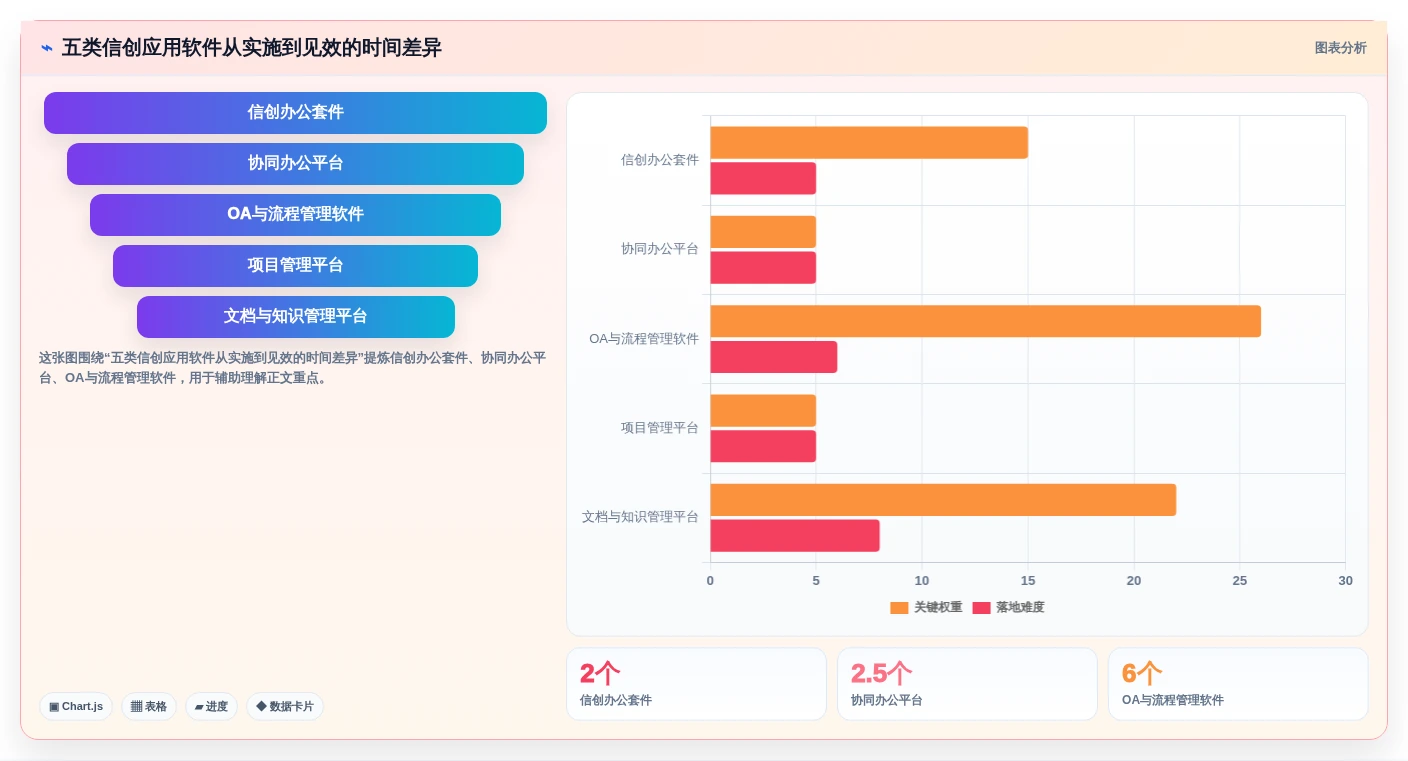Click the Chart.js tag chip
The image size is (1408, 761).
76,706
